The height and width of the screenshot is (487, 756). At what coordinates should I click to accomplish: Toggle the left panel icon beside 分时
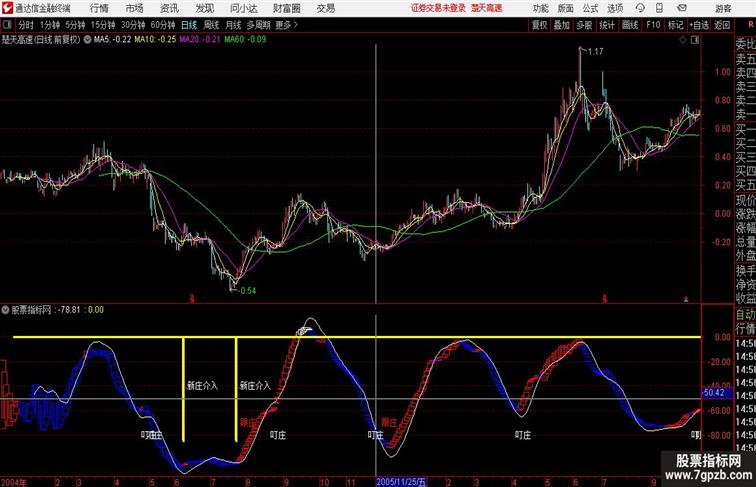click(x=7, y=25)
